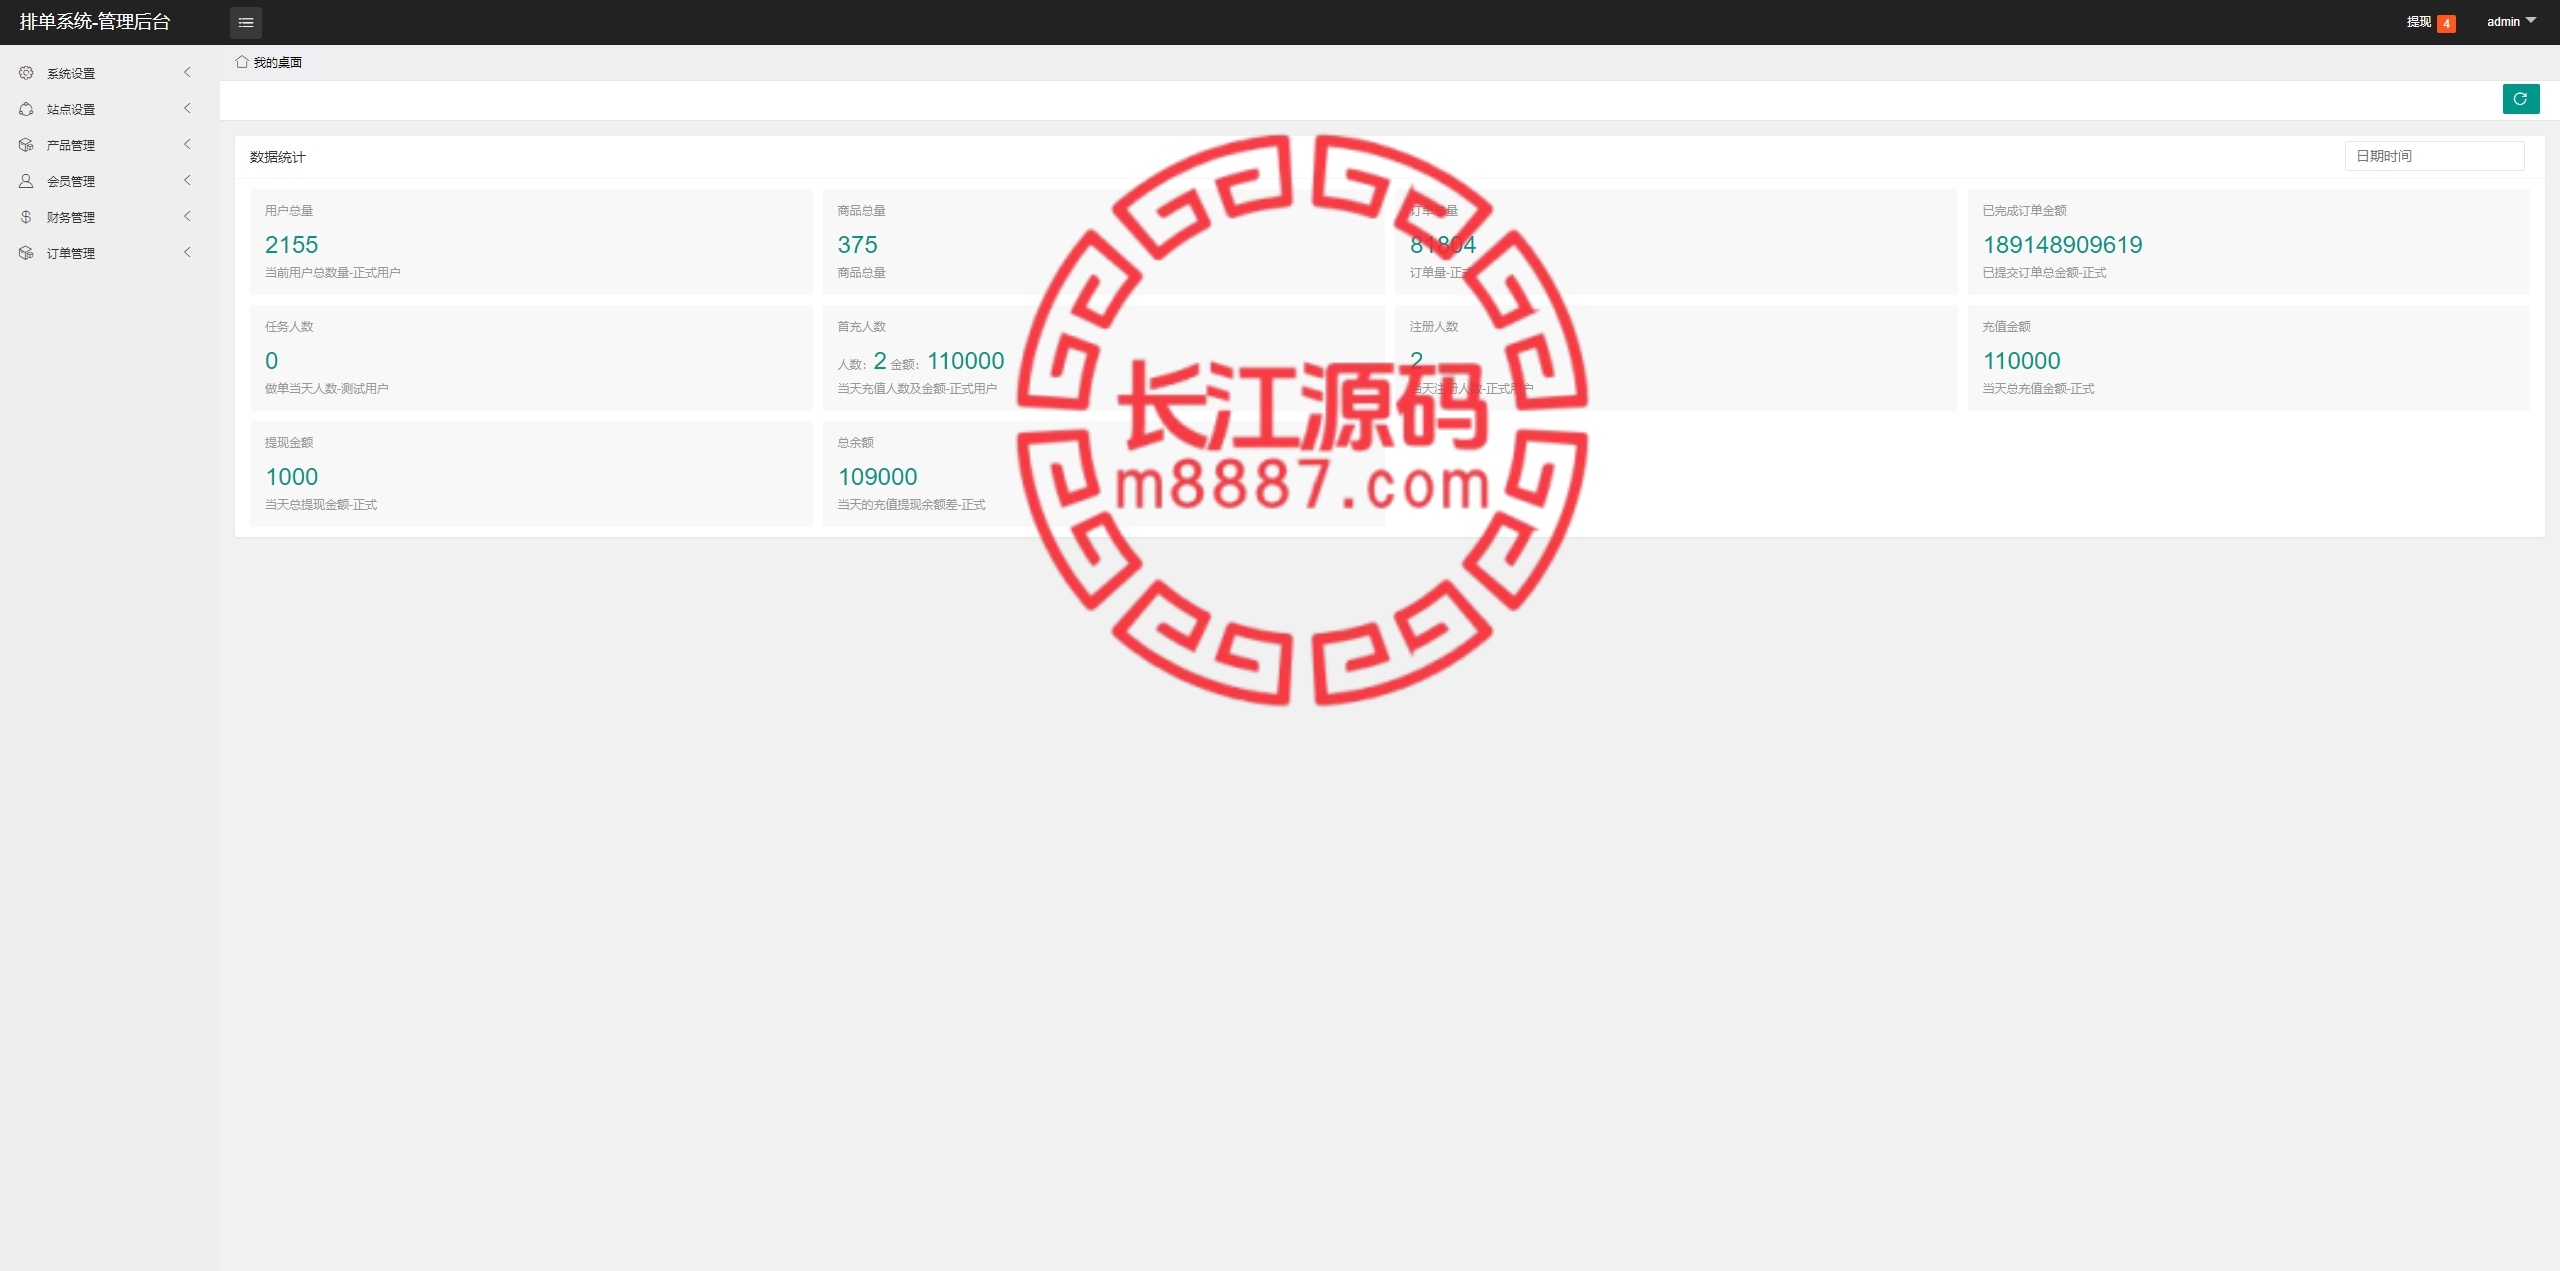Expand the 站点设置 chevron
Screen dimensions: 2560x1271
coord(187,109)
